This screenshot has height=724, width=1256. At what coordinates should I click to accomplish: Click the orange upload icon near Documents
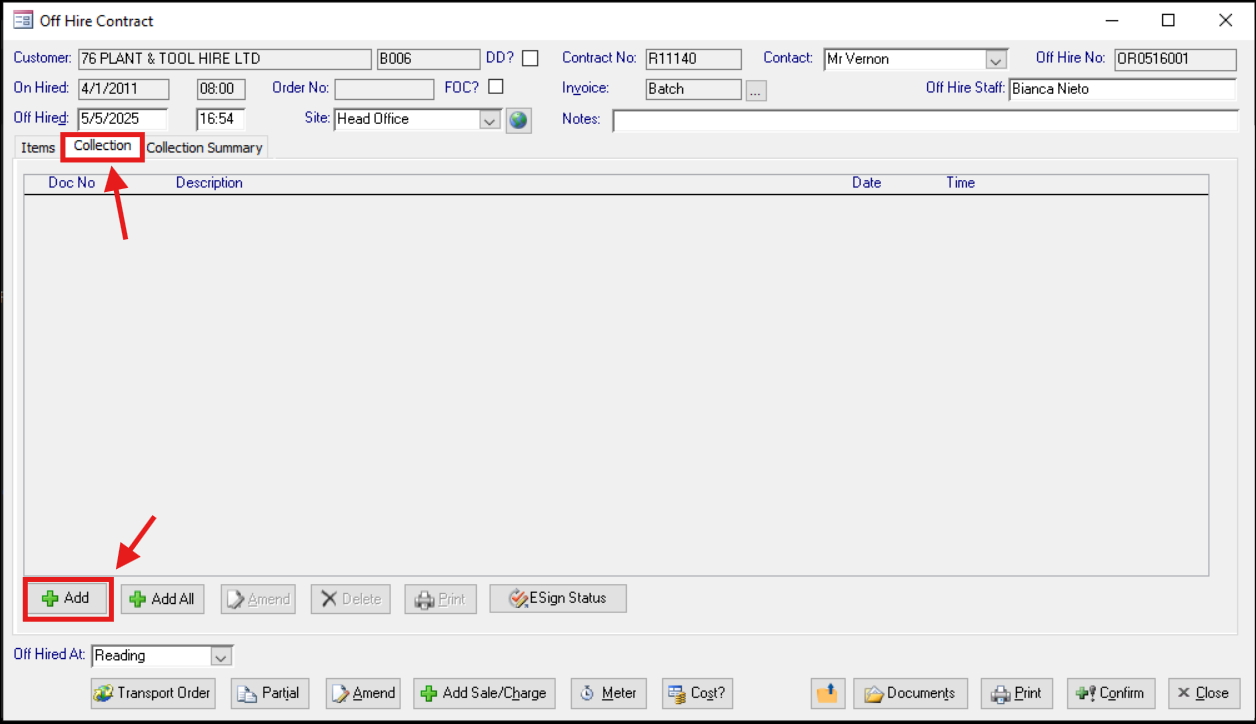tap(827, 693)
